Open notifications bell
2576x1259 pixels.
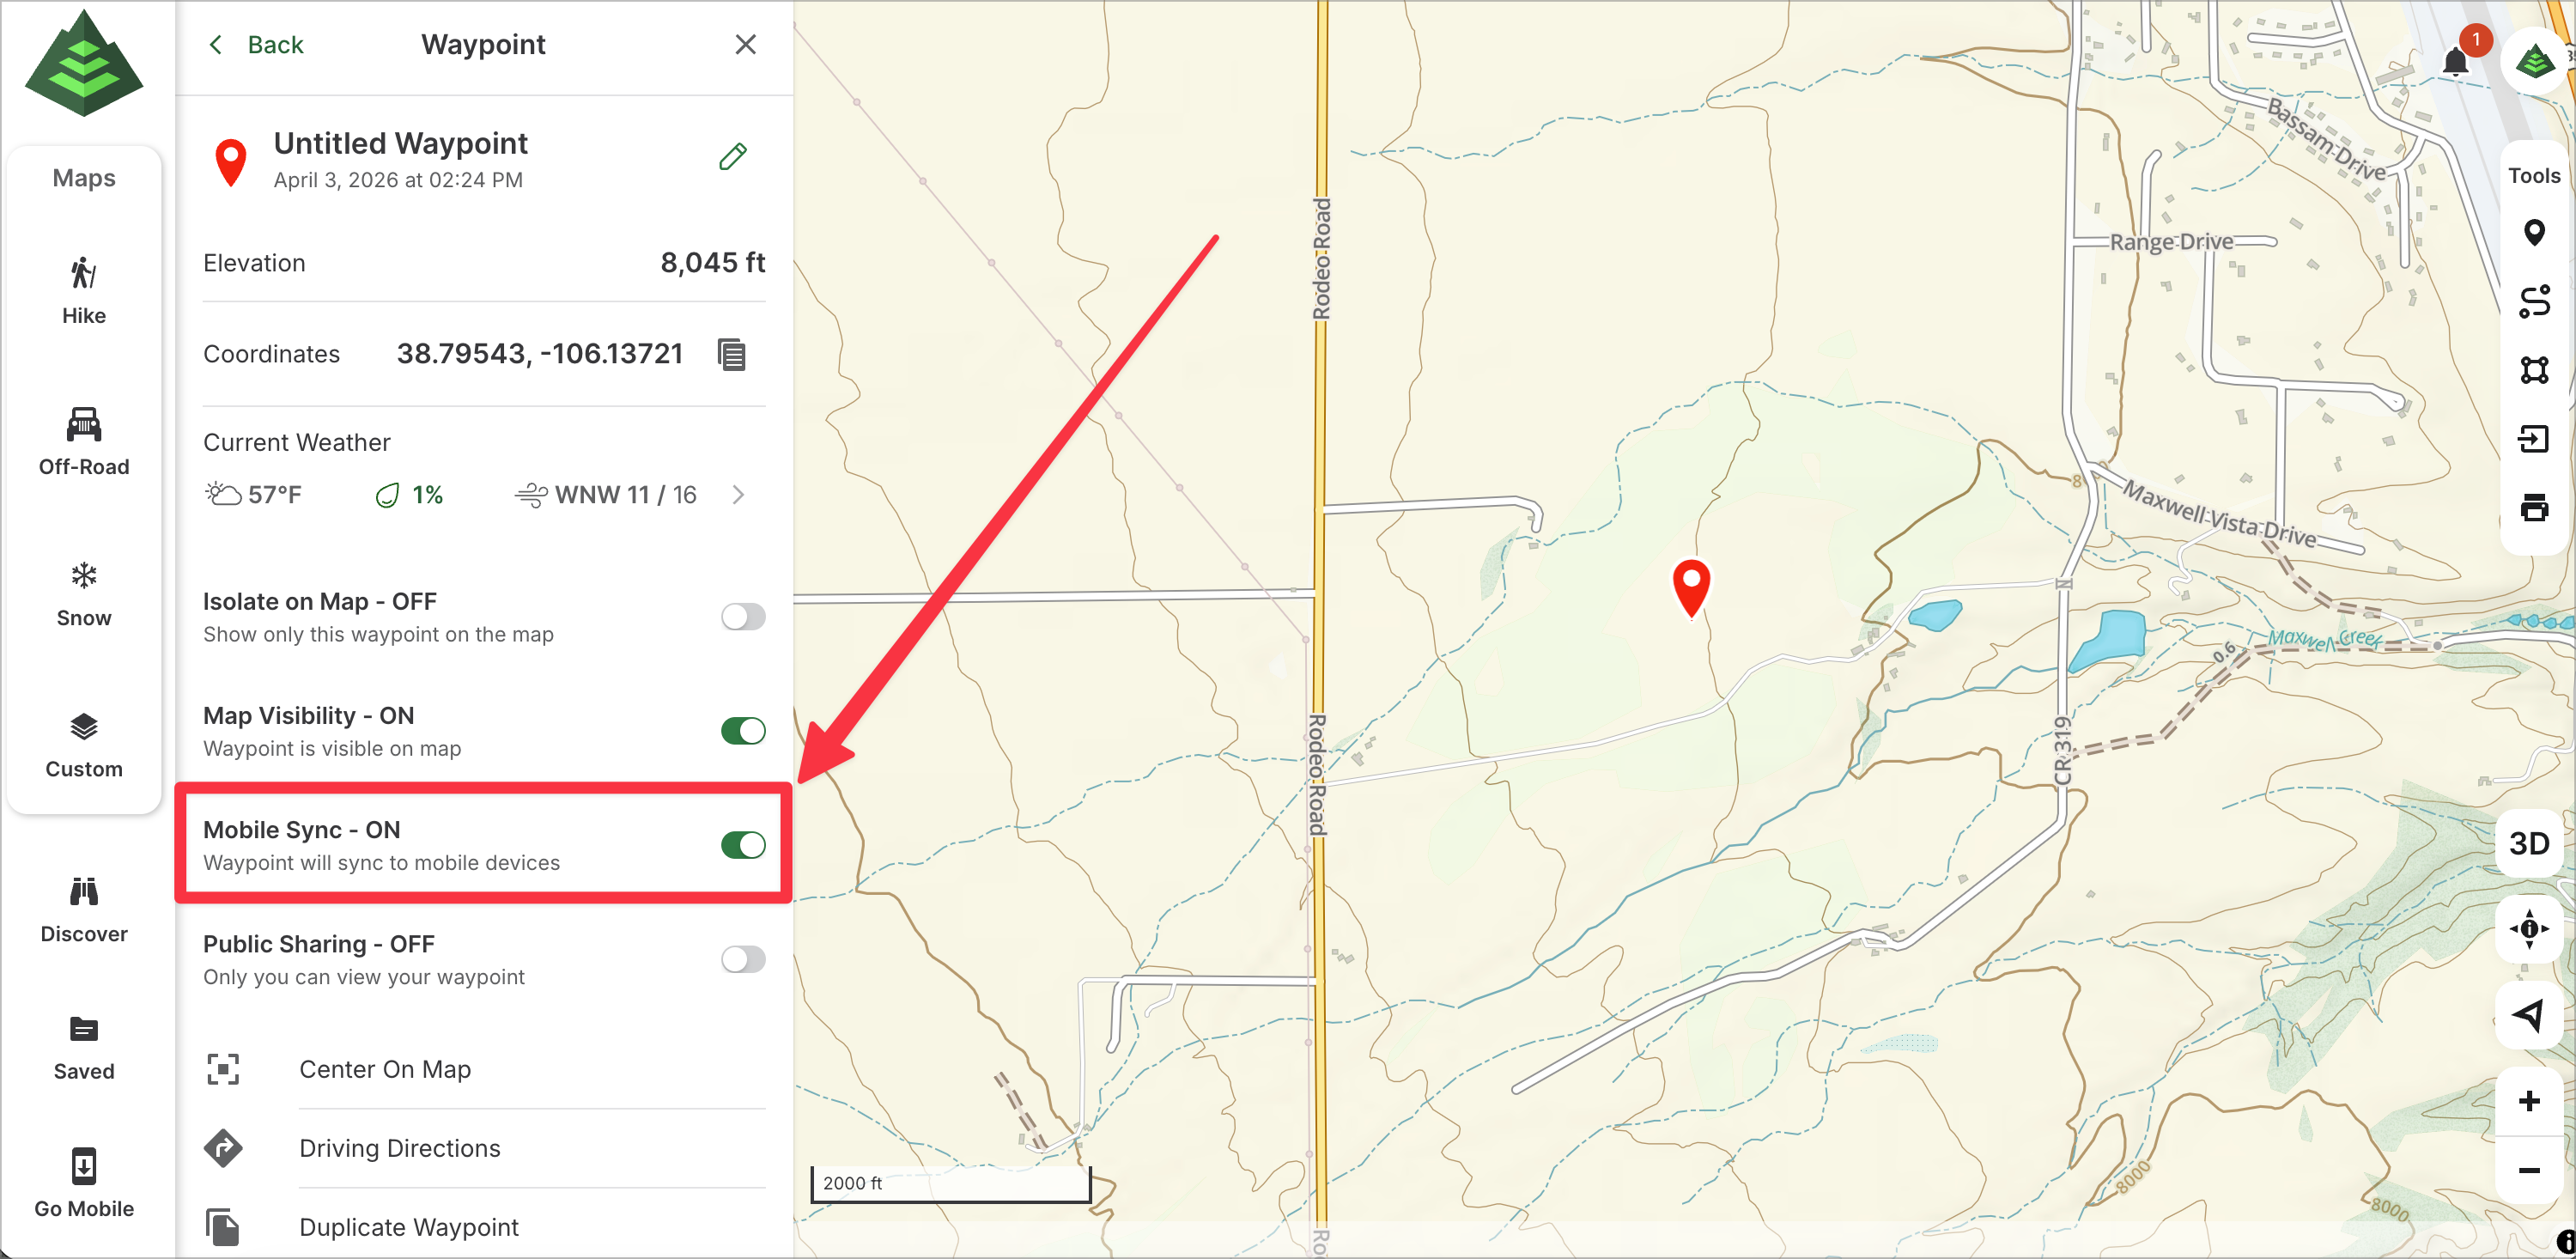(x=2455, y=62)
